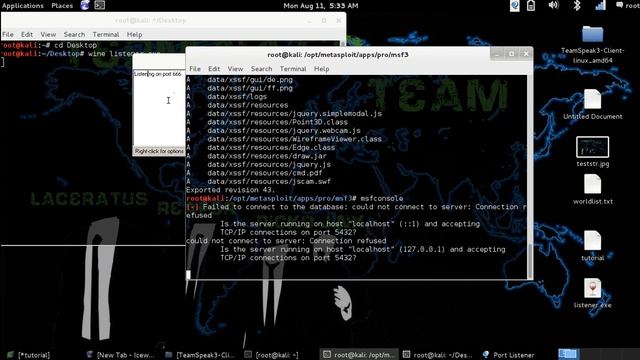The image size is (640, 360).
Task: Click the Bluetooth icon
Action: tap(577, 5)
